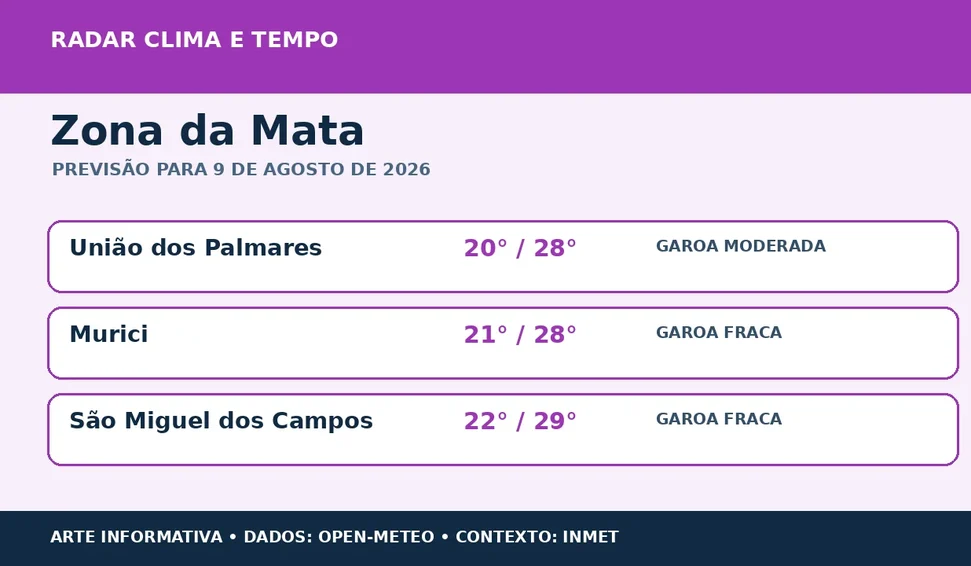Click the forecast date 9 de agosto de 2026
Image resolution: width=971 pixels, height=566 pixels.
coord(321,170)
